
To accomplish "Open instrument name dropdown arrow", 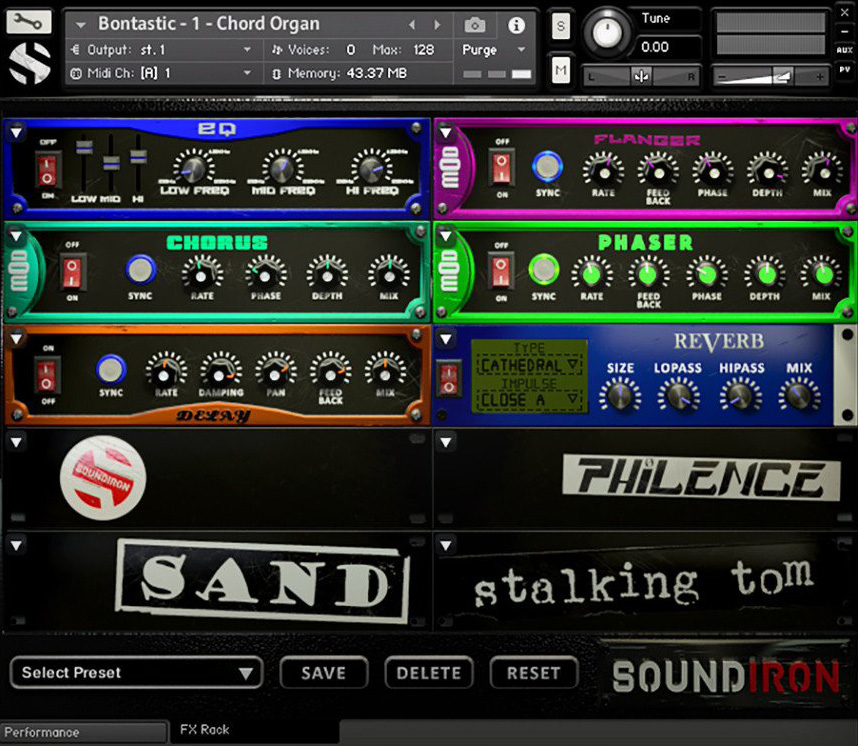I will click(x=81, y=25).
